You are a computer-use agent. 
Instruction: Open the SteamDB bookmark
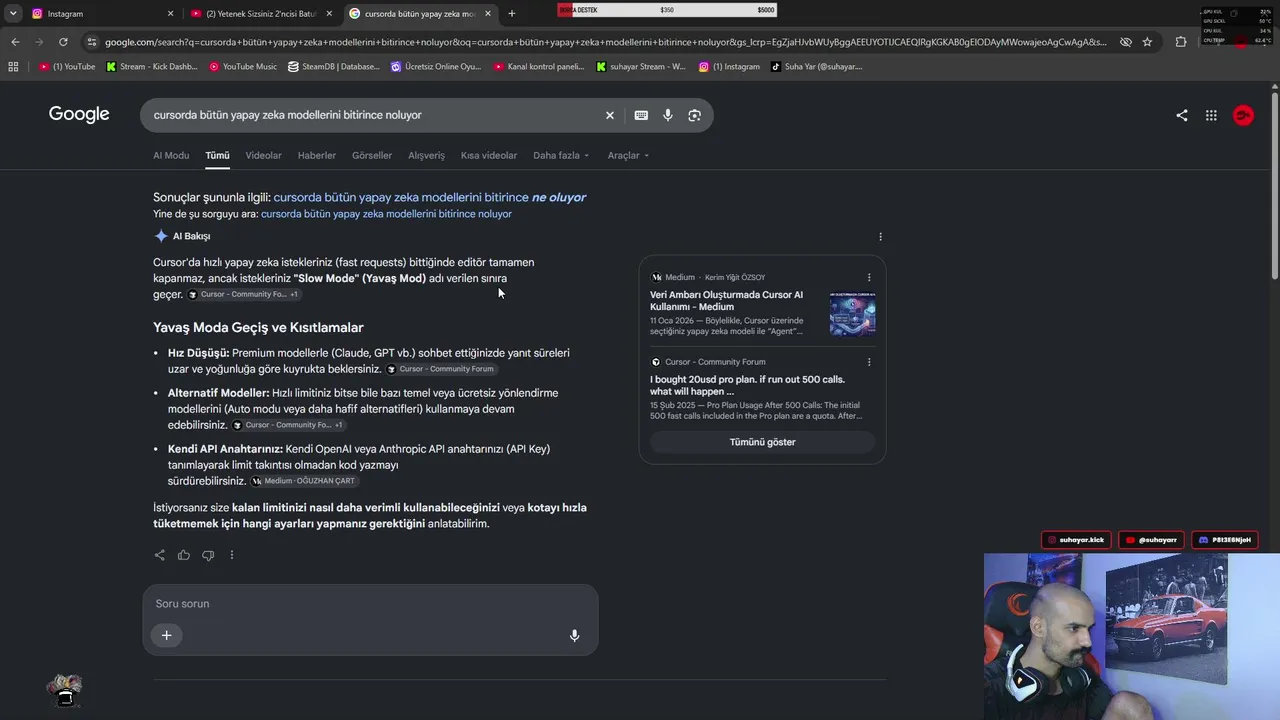tap(334, 67)
